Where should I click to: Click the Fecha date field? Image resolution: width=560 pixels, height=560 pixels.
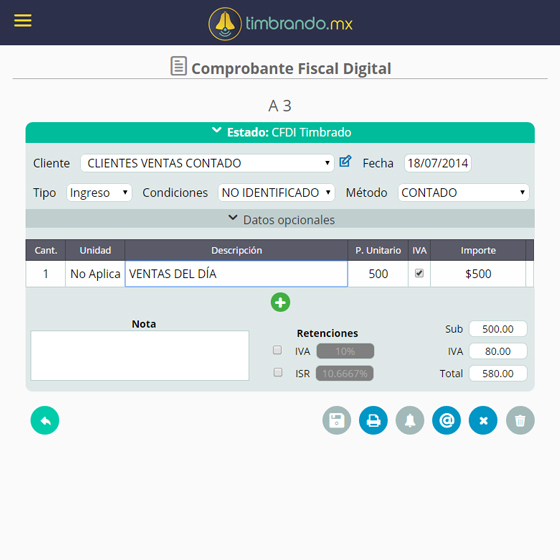(438, 163)
